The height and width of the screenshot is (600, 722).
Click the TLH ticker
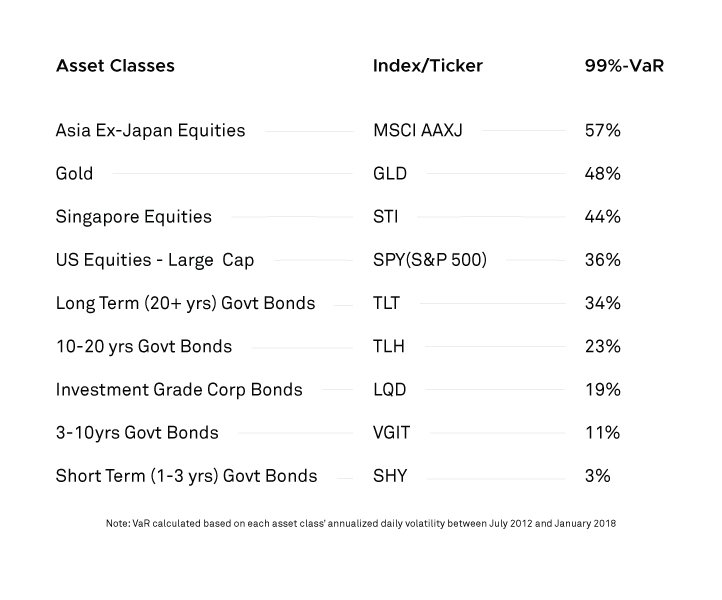tap(388, 346)
